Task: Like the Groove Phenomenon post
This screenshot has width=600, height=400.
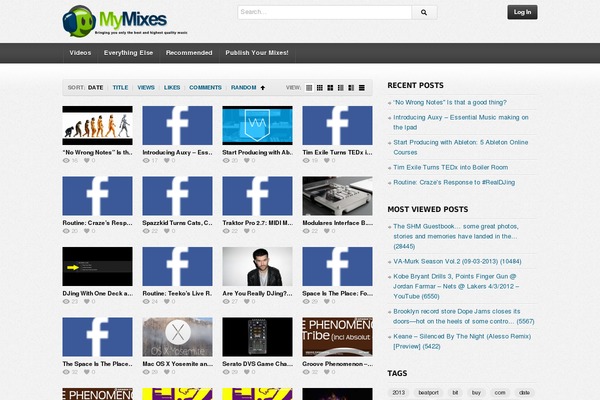Action: [x=327, y=372]
